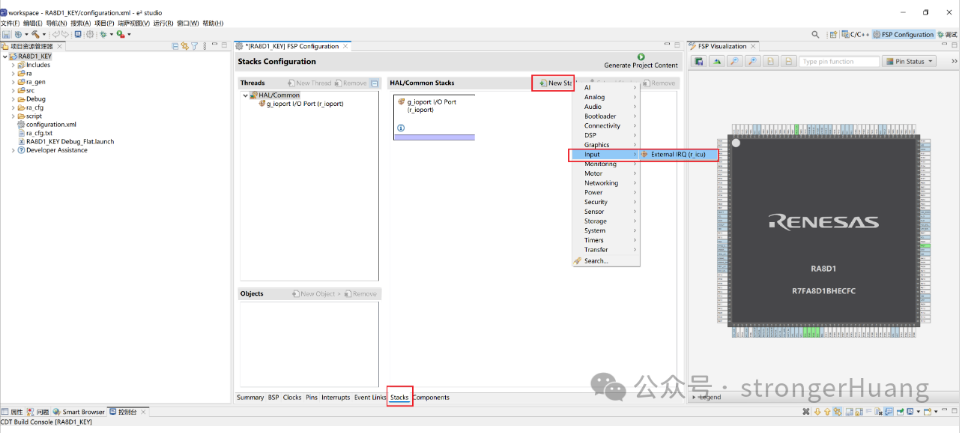Image resolution: width=960 pixels, height=433 pixels.
Task: Click the info icon in g_ioport stack
Action: click(400, 128)
